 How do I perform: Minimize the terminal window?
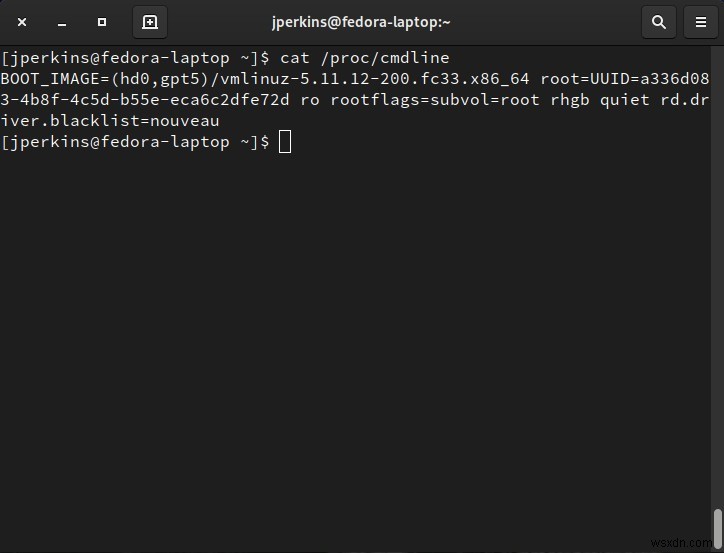point(62,21)
